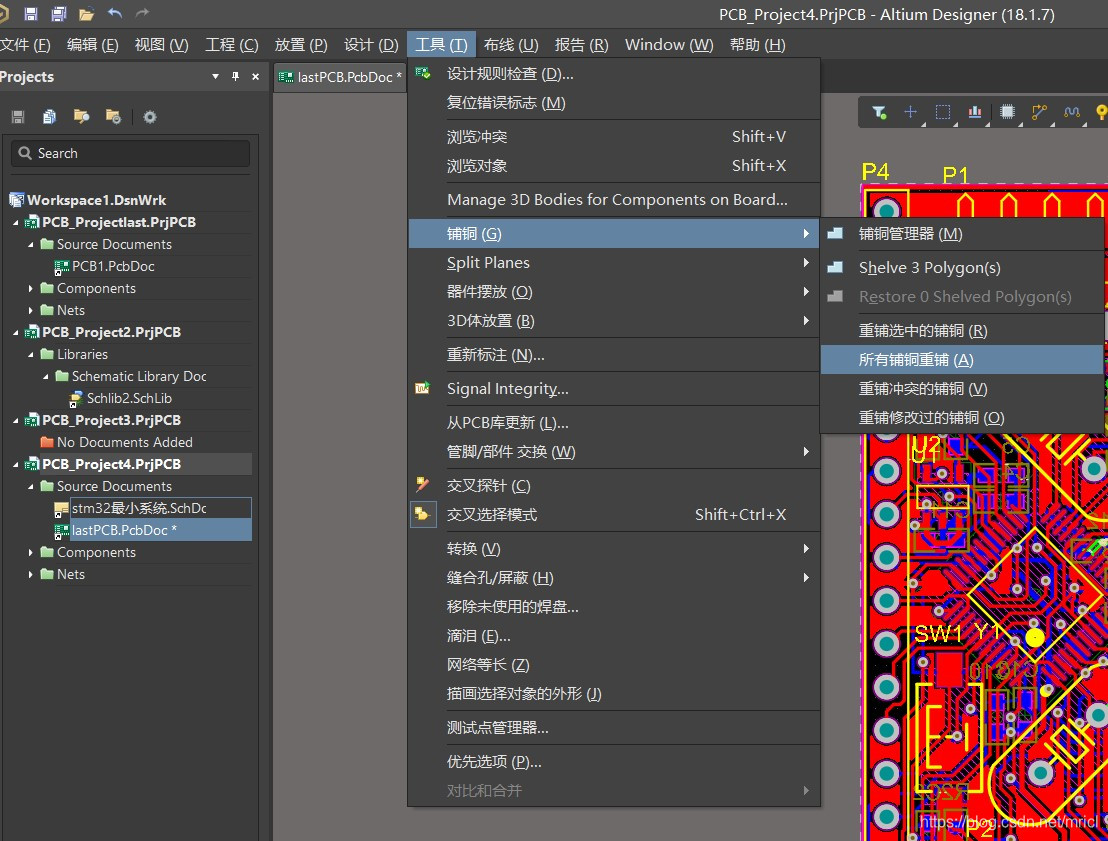Click the differential pair routing icon in PCB toolbar

pyautogui.click(x=1072, y=112)
